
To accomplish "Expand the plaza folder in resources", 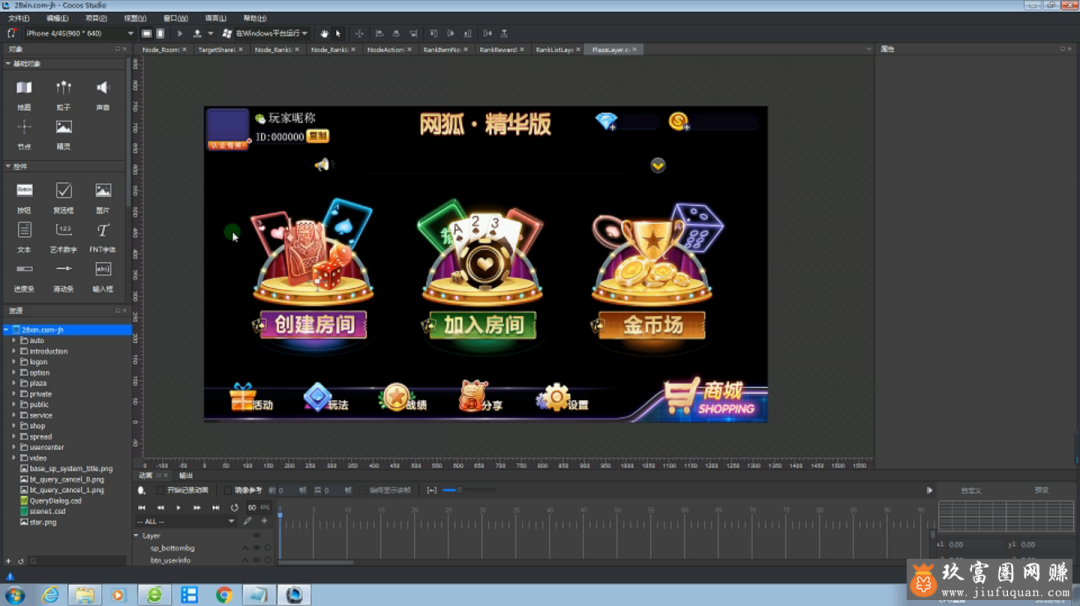I will point(14,383).
